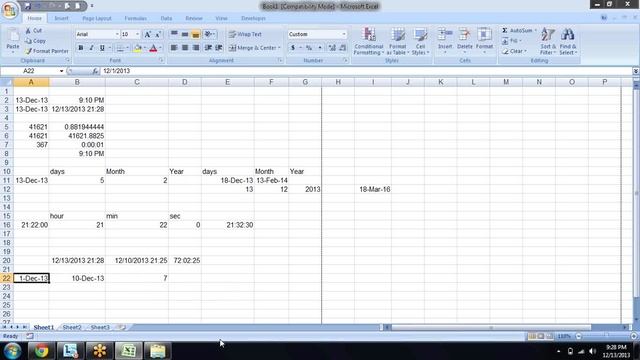Open the Custom number format dropdown
Image resolution: width=640 pixels, height=360 pixels.
pos(344,34)
